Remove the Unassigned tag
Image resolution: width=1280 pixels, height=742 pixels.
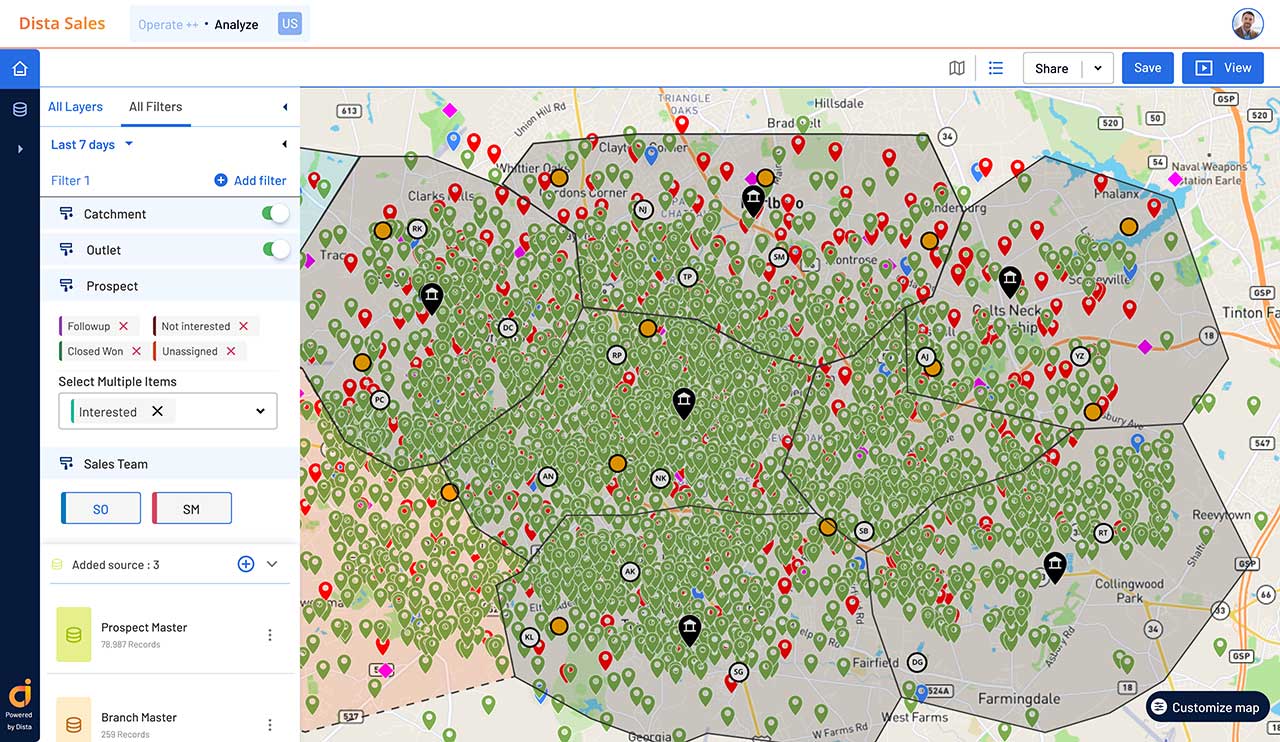tap(230, 351)
